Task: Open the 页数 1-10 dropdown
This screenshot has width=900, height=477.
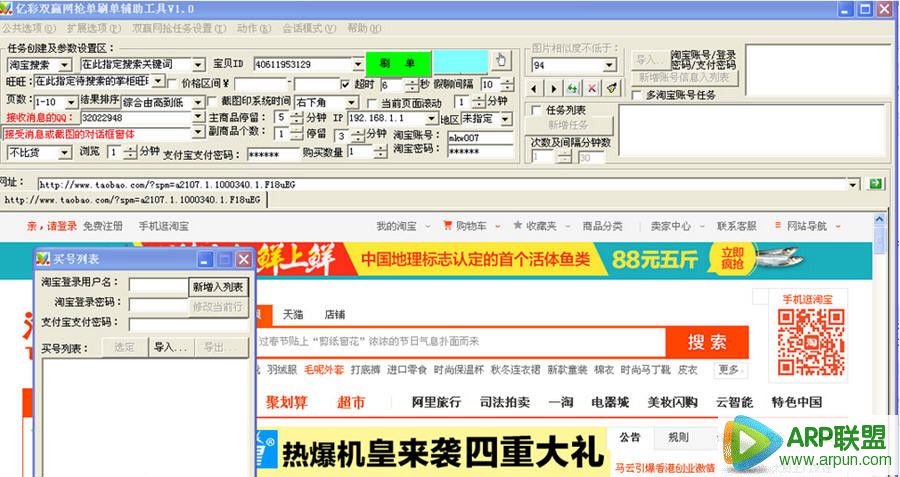Action: tap(71, 103)
